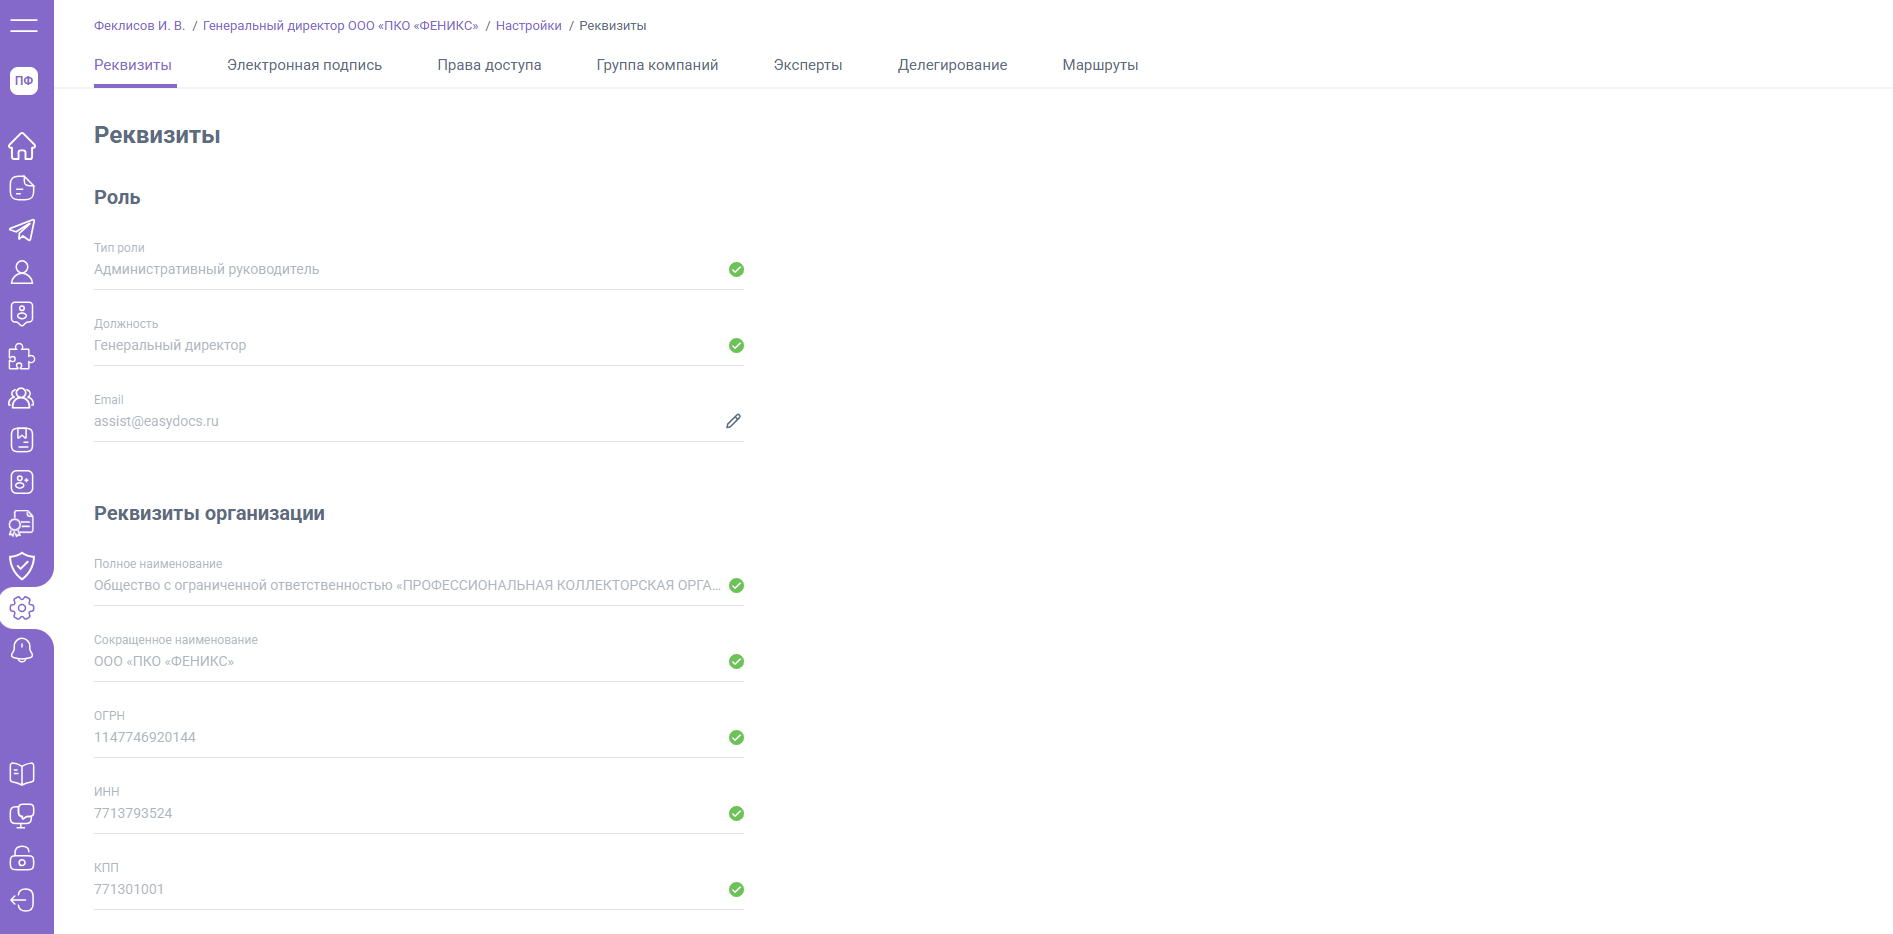This screenshot has width=1893, height=934.
Task: Open the notifications bell icon
Action: (22, 650)
